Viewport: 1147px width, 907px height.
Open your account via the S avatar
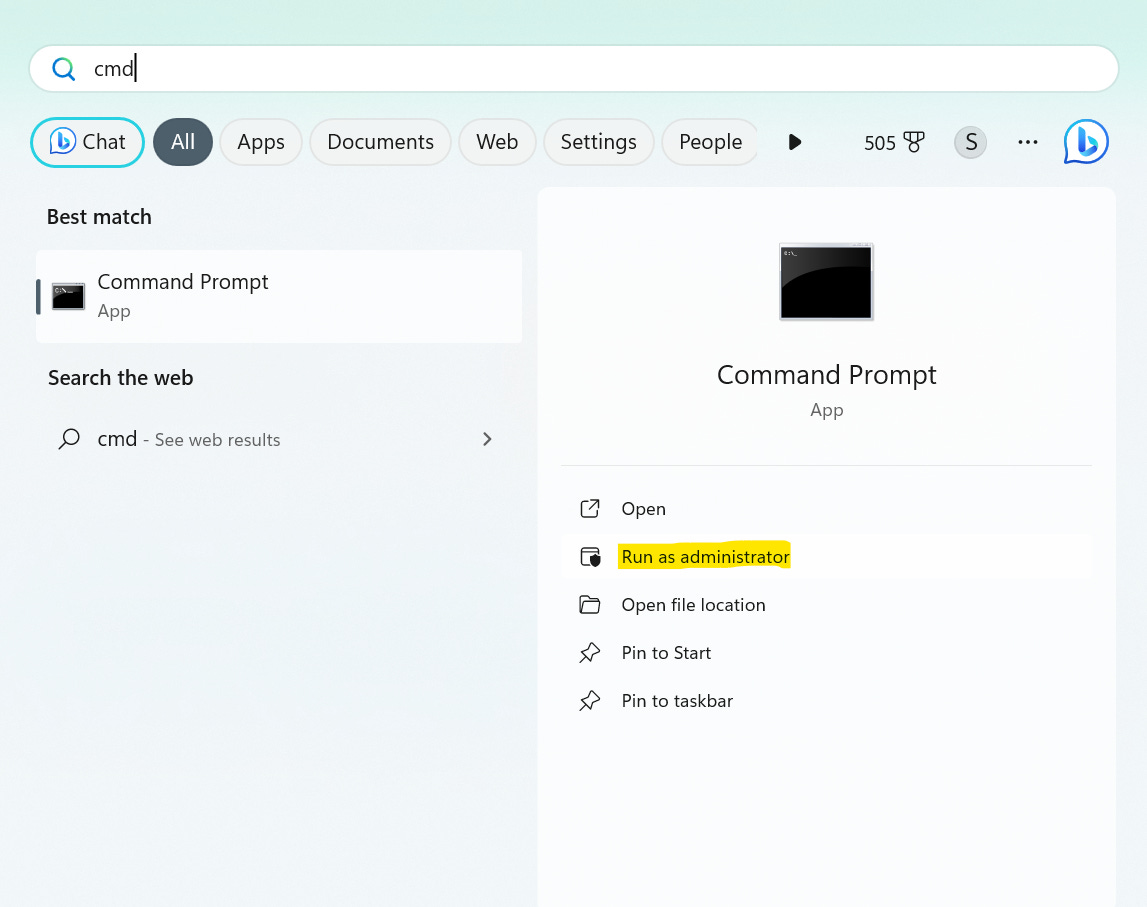970,142
